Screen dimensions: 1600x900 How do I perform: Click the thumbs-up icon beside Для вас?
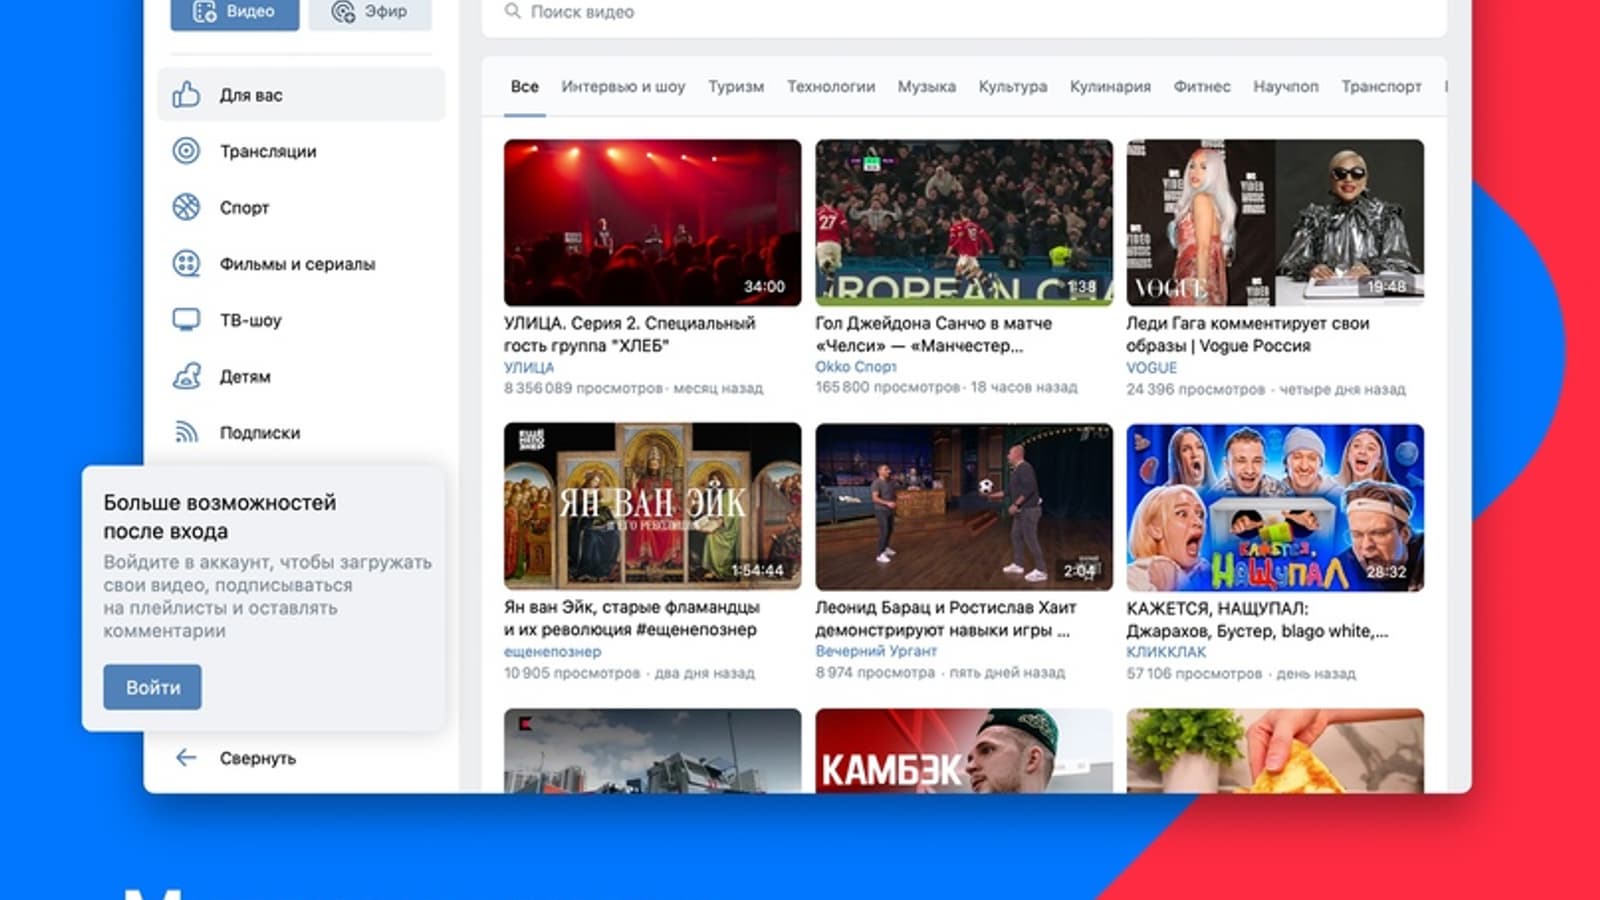[x=186, y=95]
